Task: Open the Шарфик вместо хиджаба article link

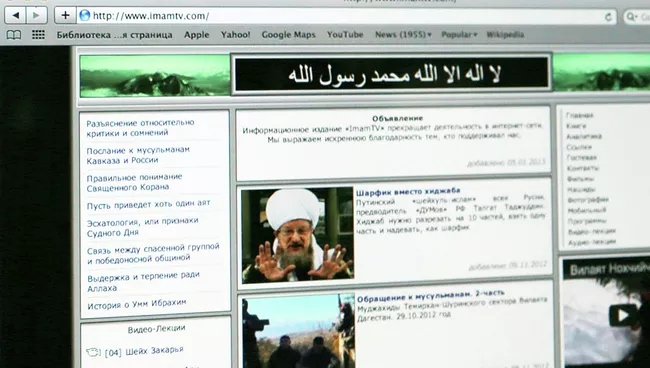Action: point(408,191)
